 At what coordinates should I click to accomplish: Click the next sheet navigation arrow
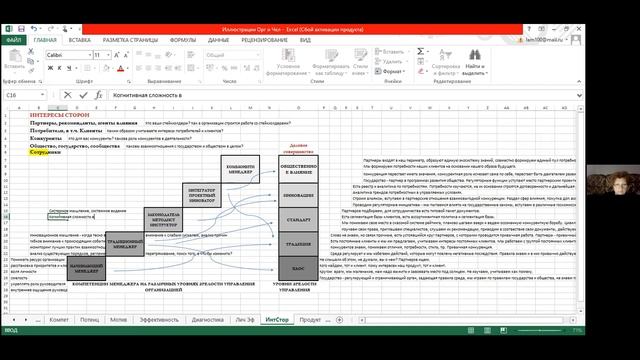click(26, 320)
